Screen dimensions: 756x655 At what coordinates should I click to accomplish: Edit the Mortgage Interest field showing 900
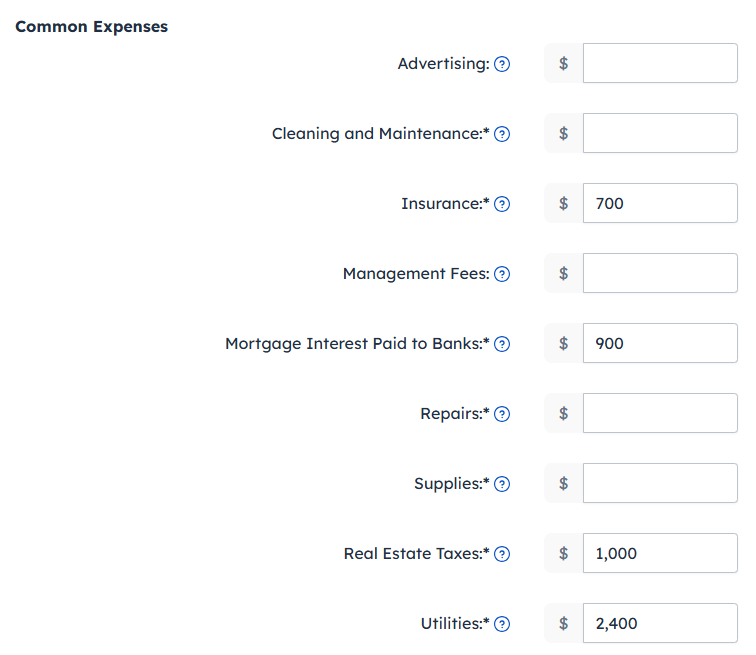click(x=660, y=343)
